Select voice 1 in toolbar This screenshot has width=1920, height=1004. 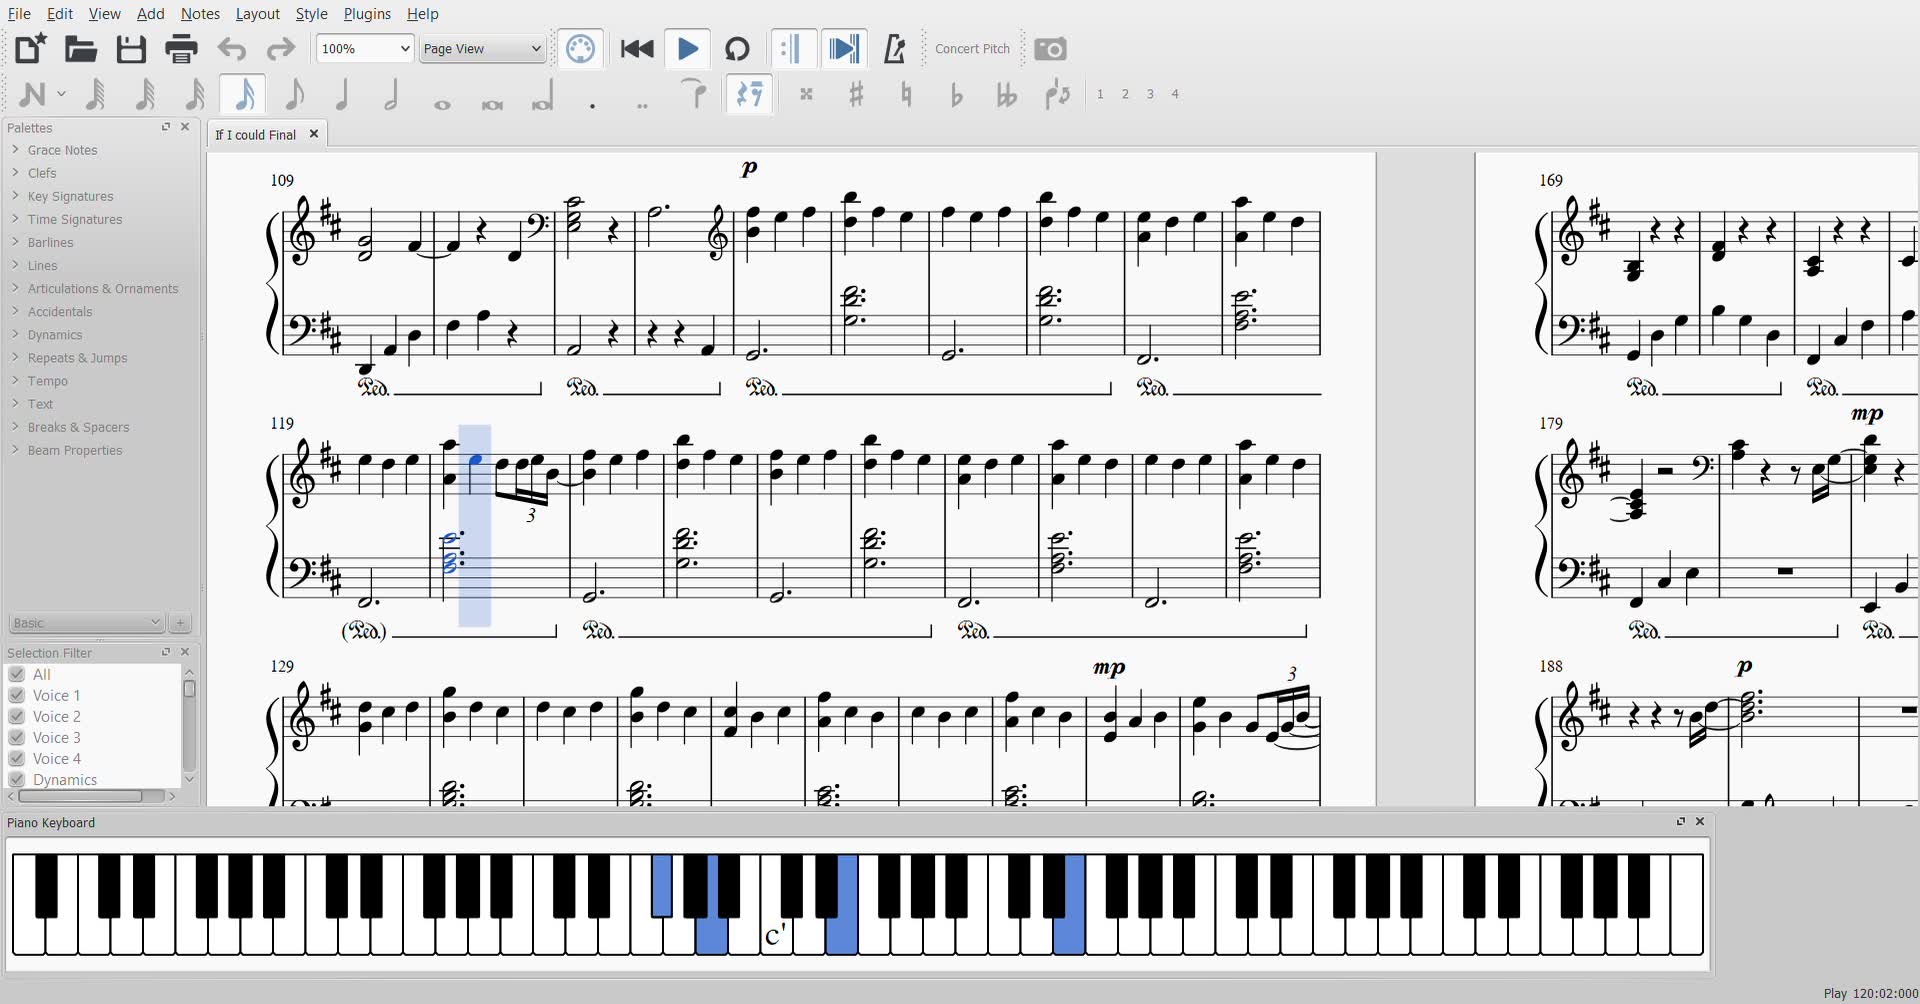(x=1100, y=94)
